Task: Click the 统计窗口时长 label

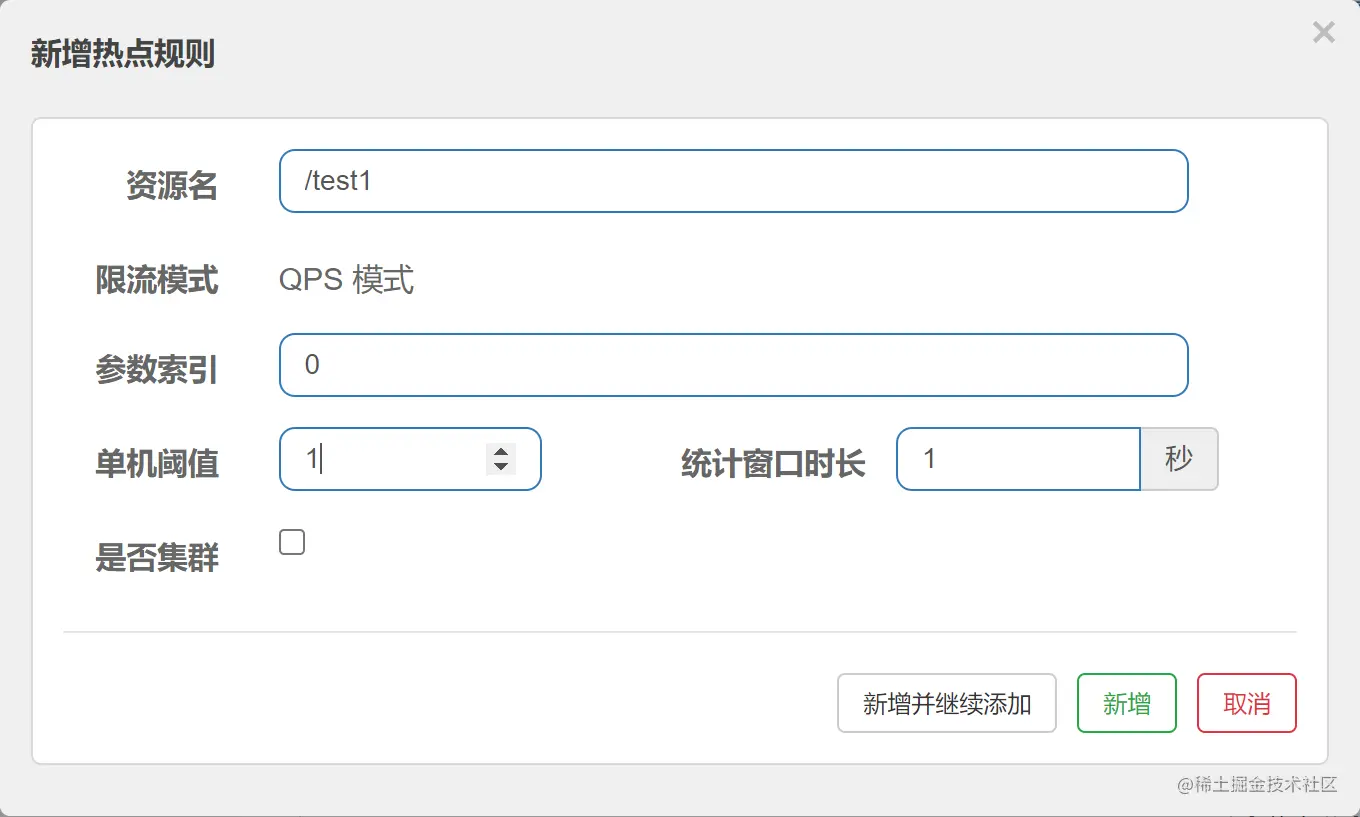Action: coord(773,464)
